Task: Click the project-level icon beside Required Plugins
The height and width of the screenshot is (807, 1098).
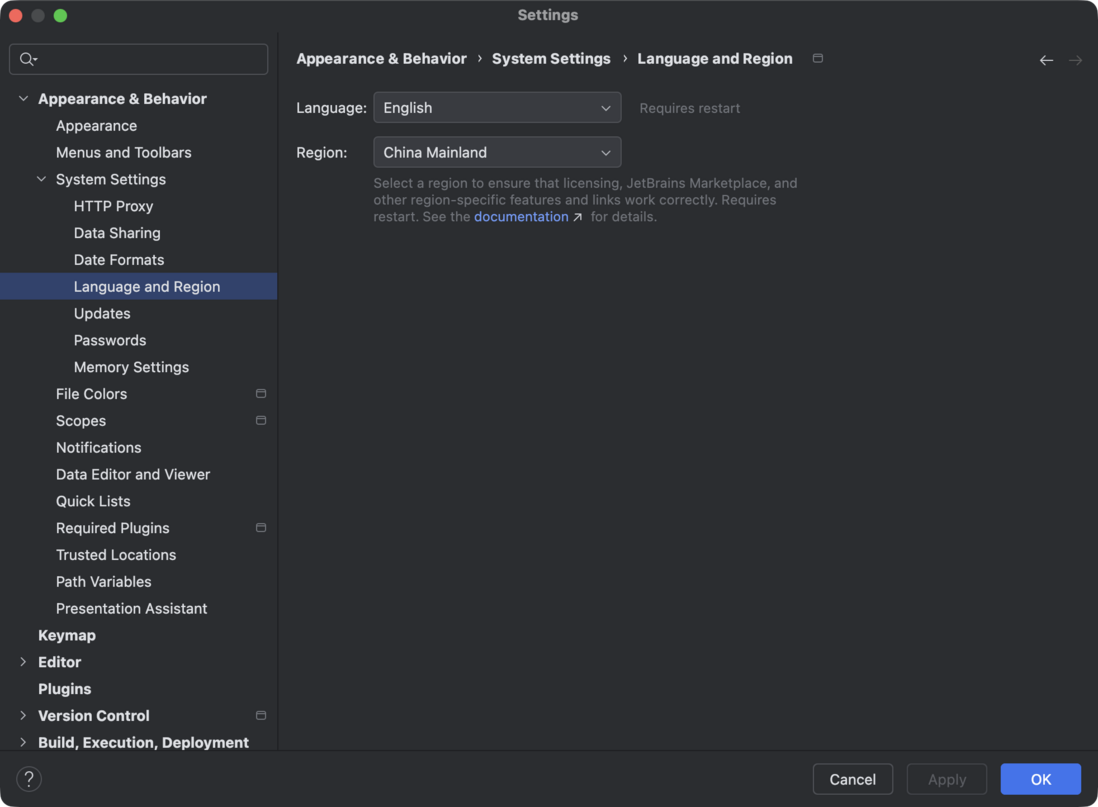Action: [x=261, y=528]
